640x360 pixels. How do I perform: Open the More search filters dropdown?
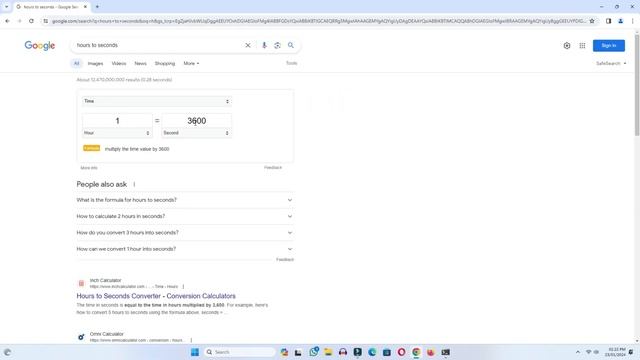point(191,64)
